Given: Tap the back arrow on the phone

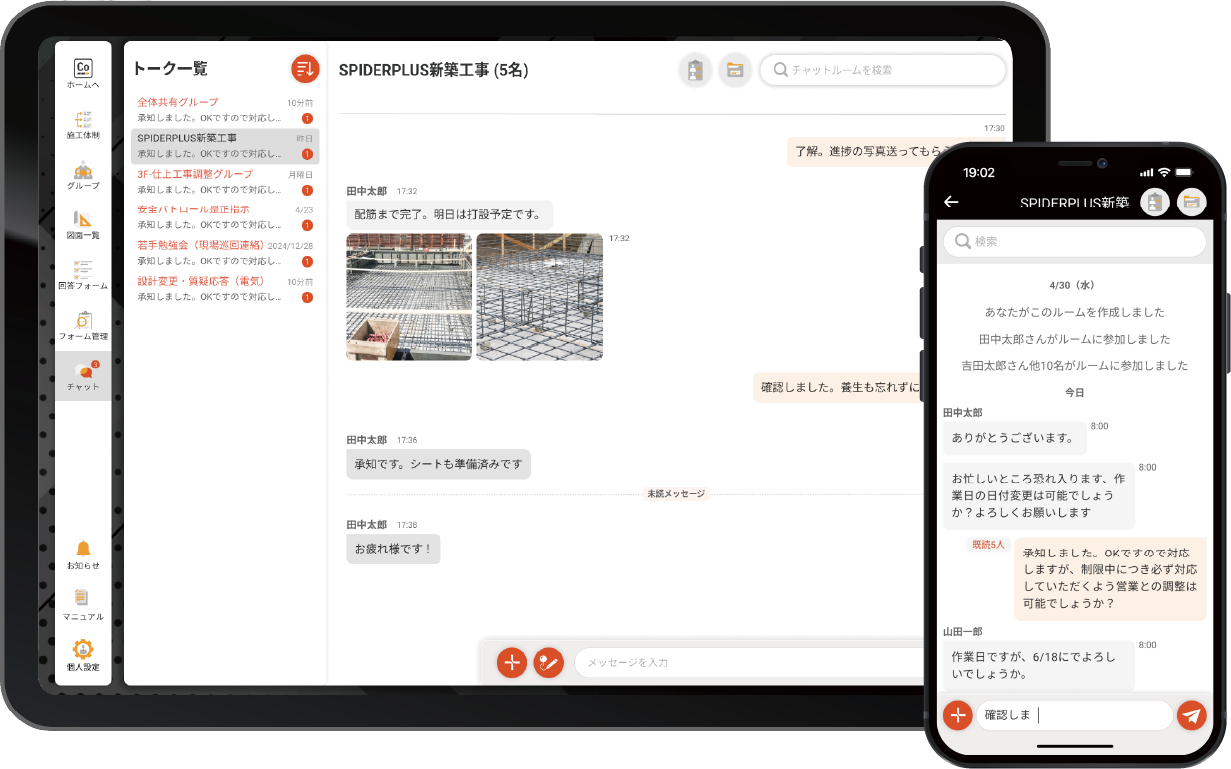Looking at the screenshot, I should [x=951, y=202].
